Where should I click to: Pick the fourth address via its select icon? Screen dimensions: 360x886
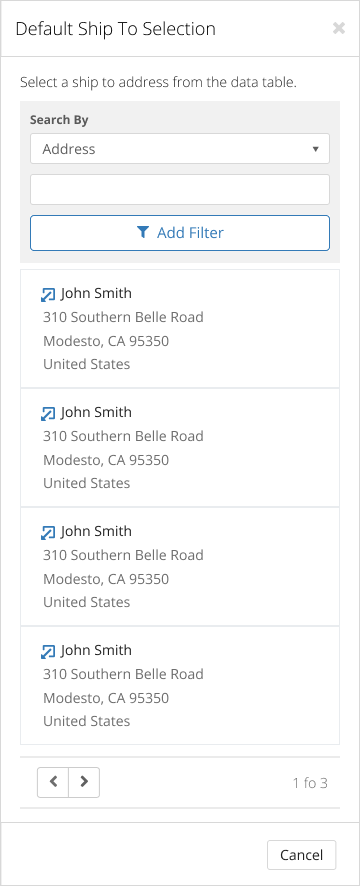[48, 652]
